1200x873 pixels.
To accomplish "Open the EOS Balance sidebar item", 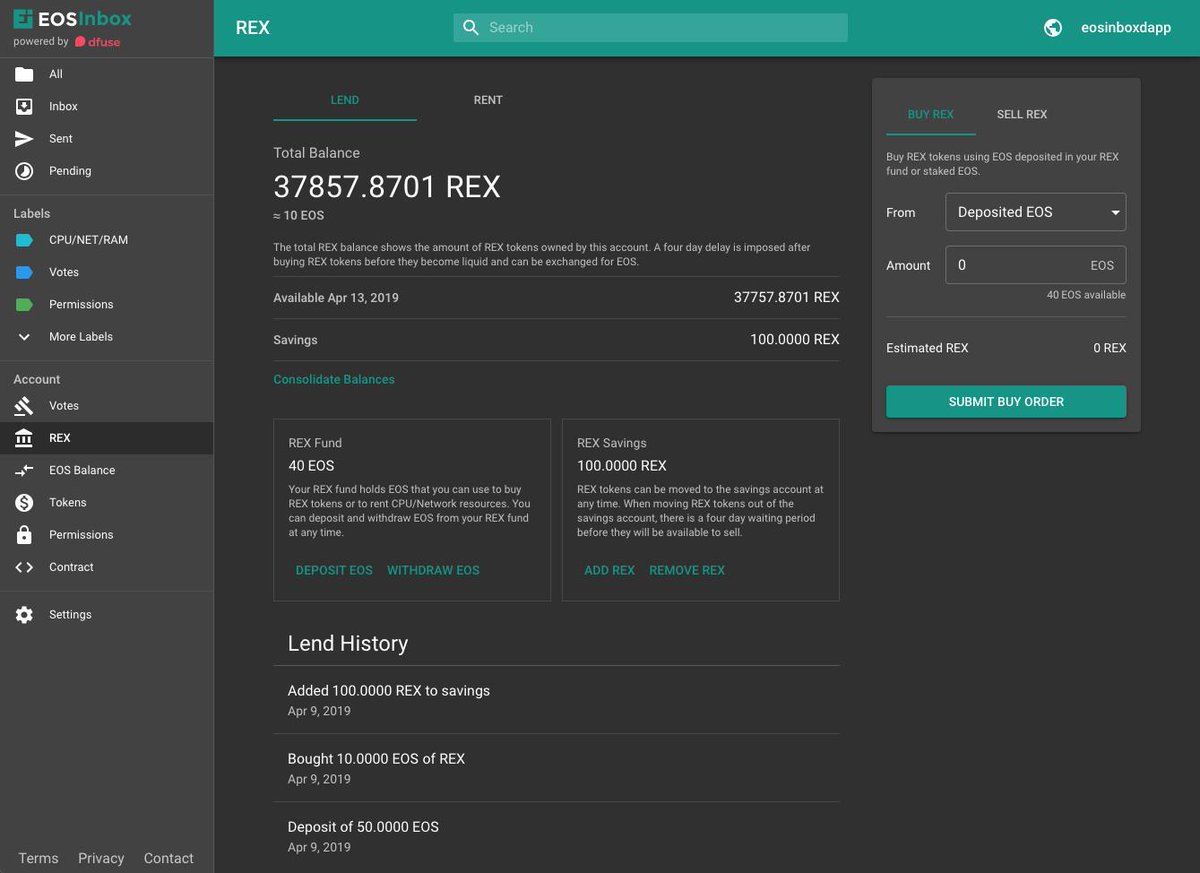I will click(x=106, y=470).
